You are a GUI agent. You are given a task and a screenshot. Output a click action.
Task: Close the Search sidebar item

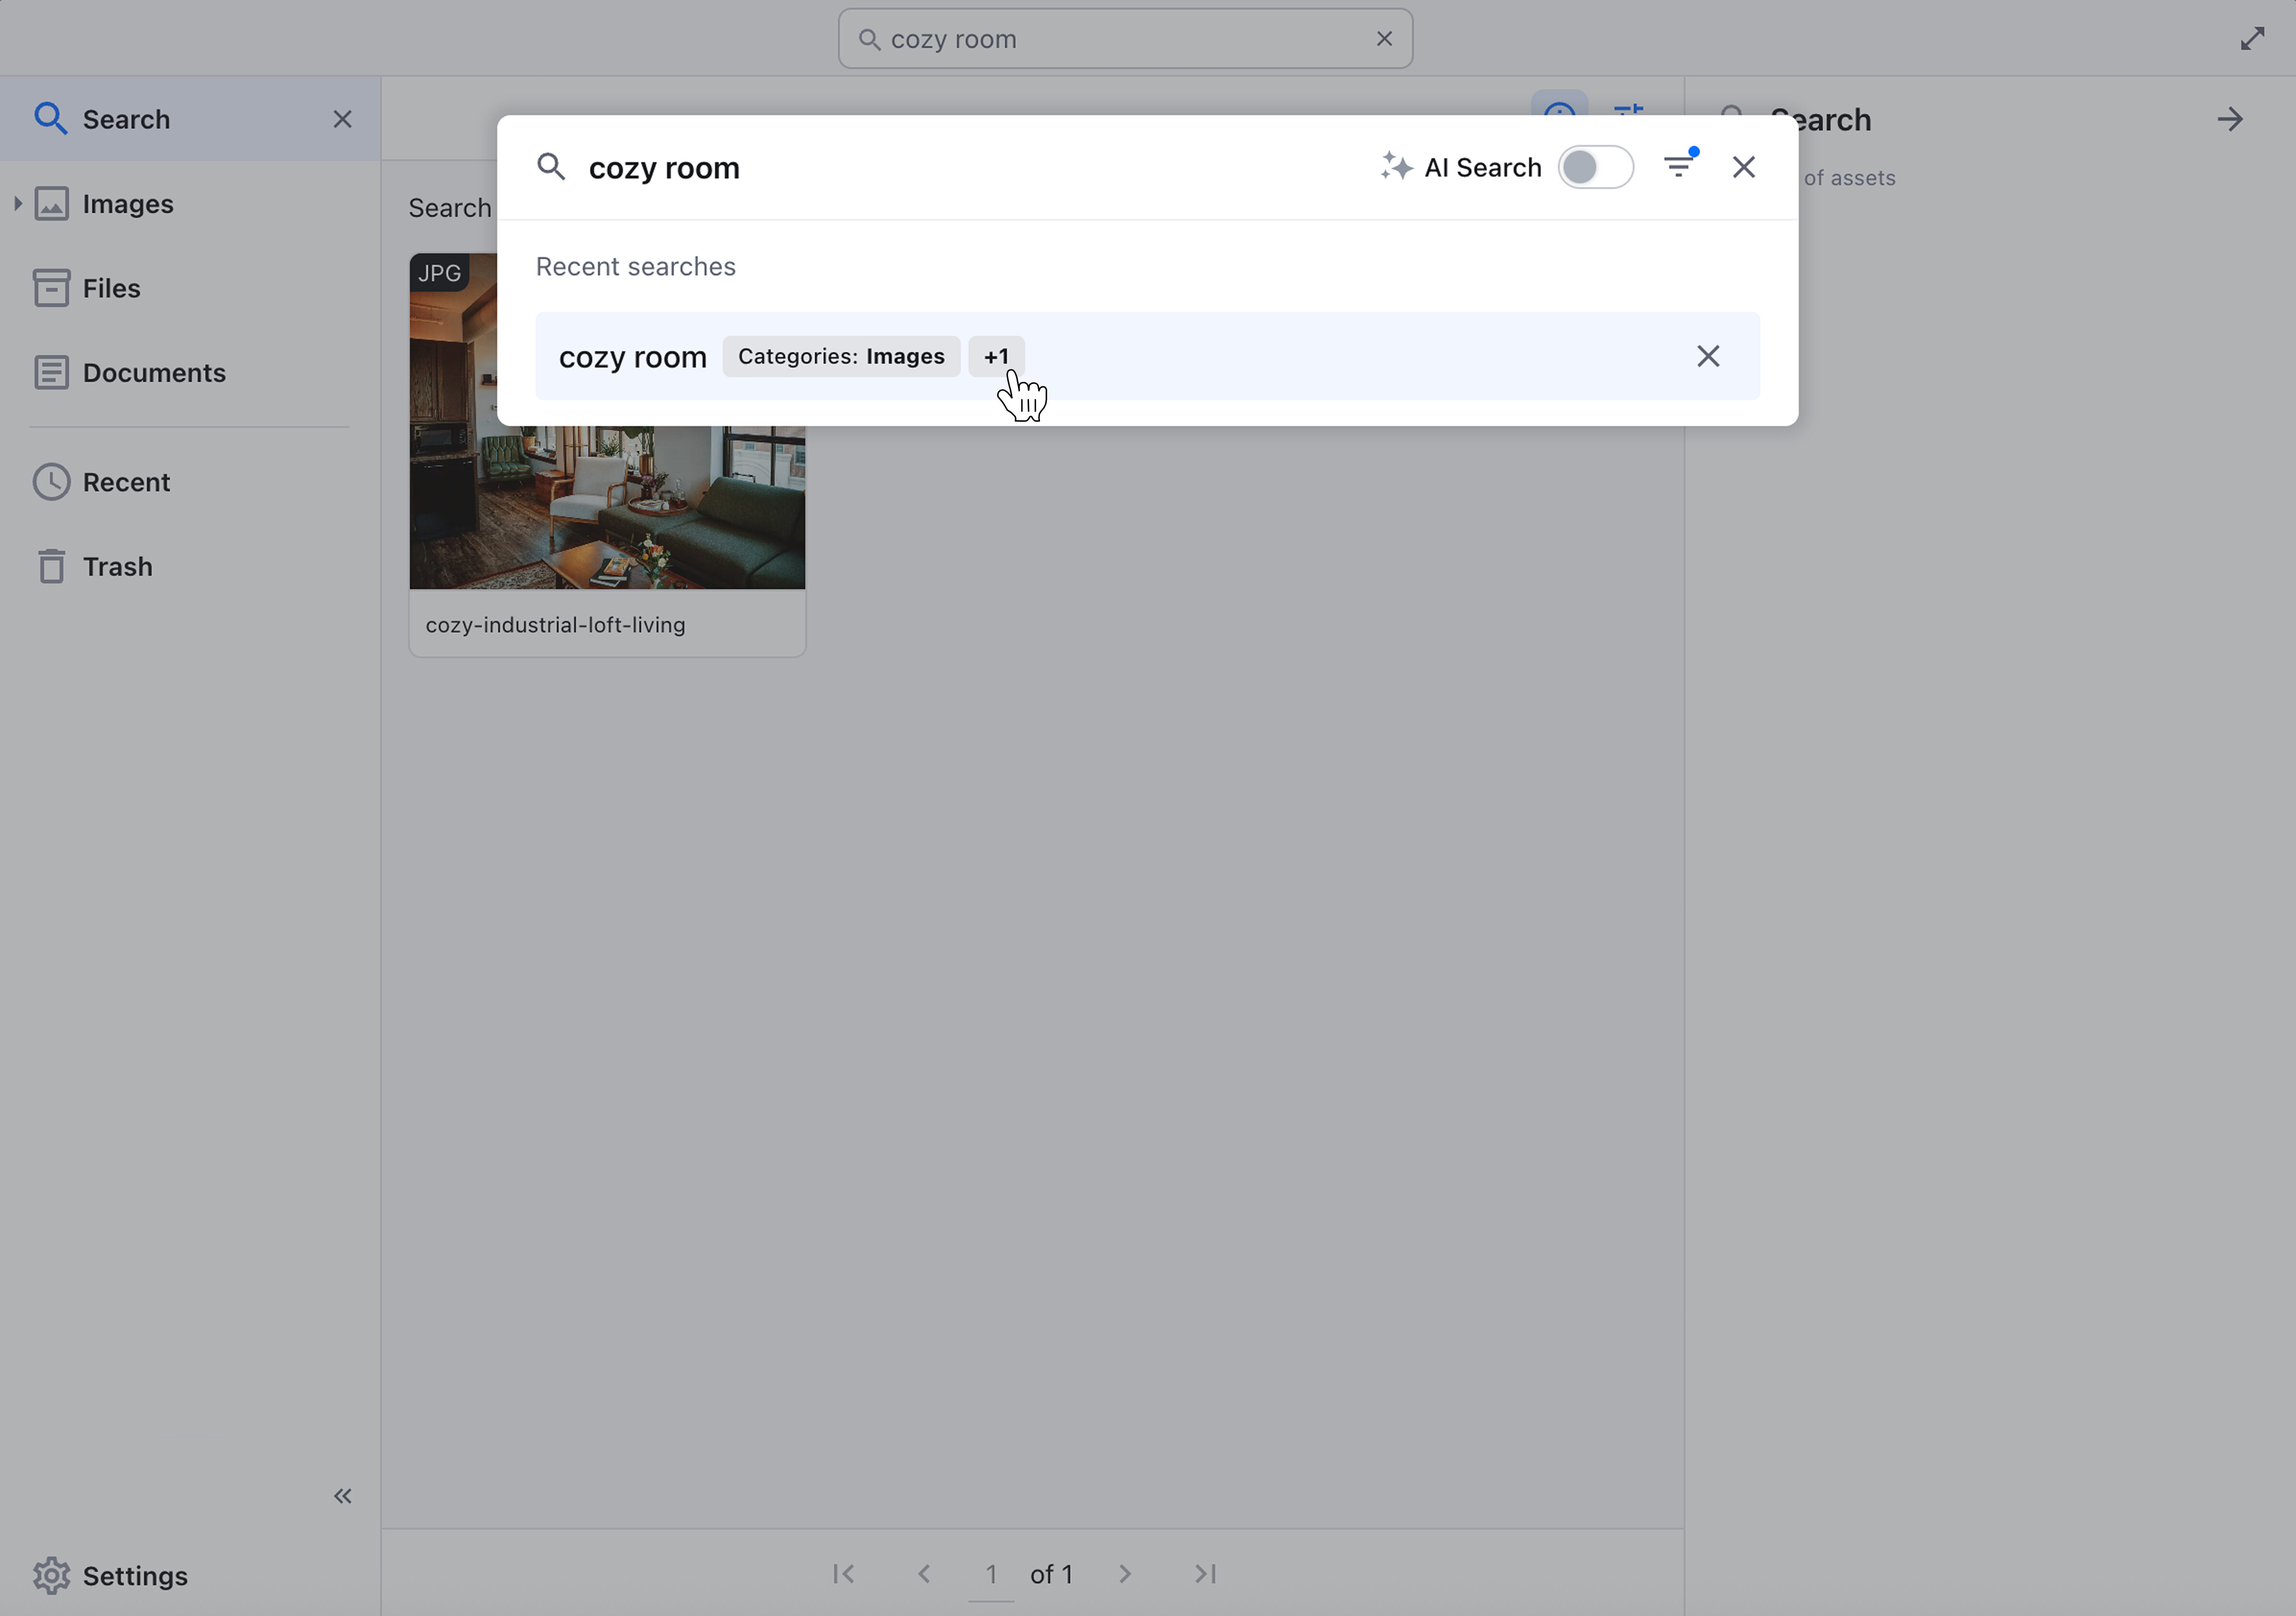coord(342,119)
